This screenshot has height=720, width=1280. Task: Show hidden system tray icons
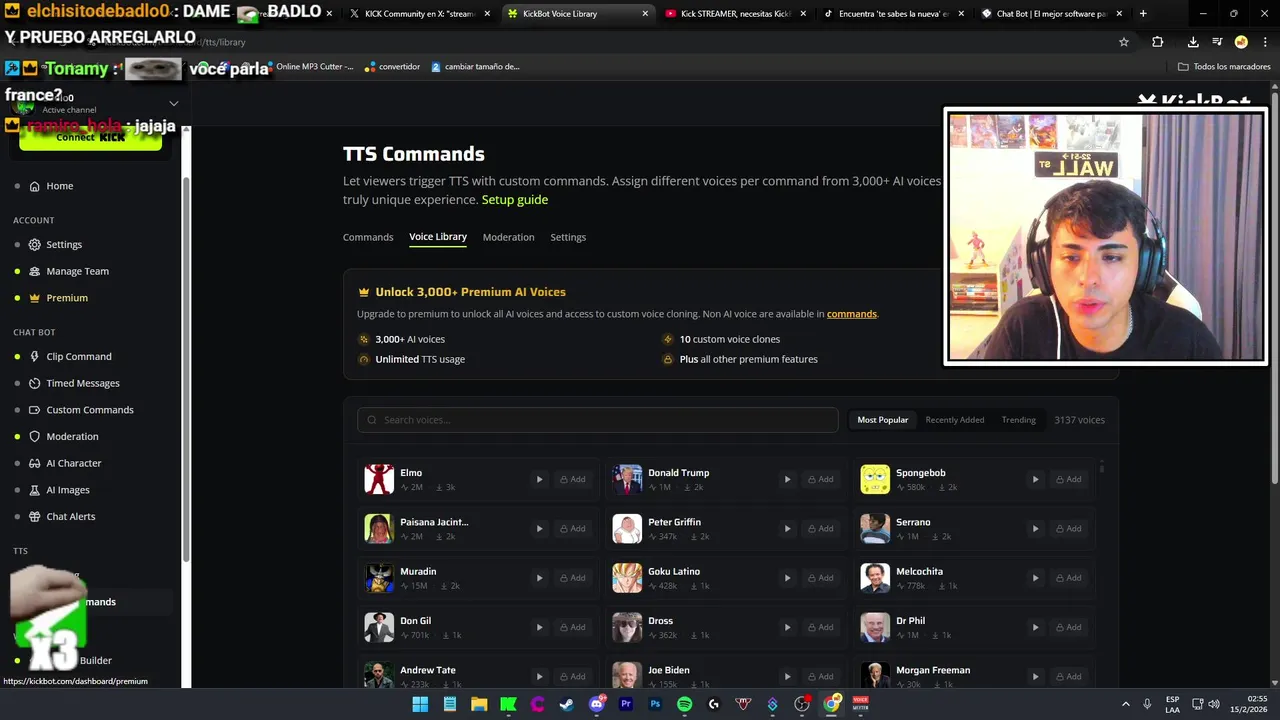[1126, 704]
